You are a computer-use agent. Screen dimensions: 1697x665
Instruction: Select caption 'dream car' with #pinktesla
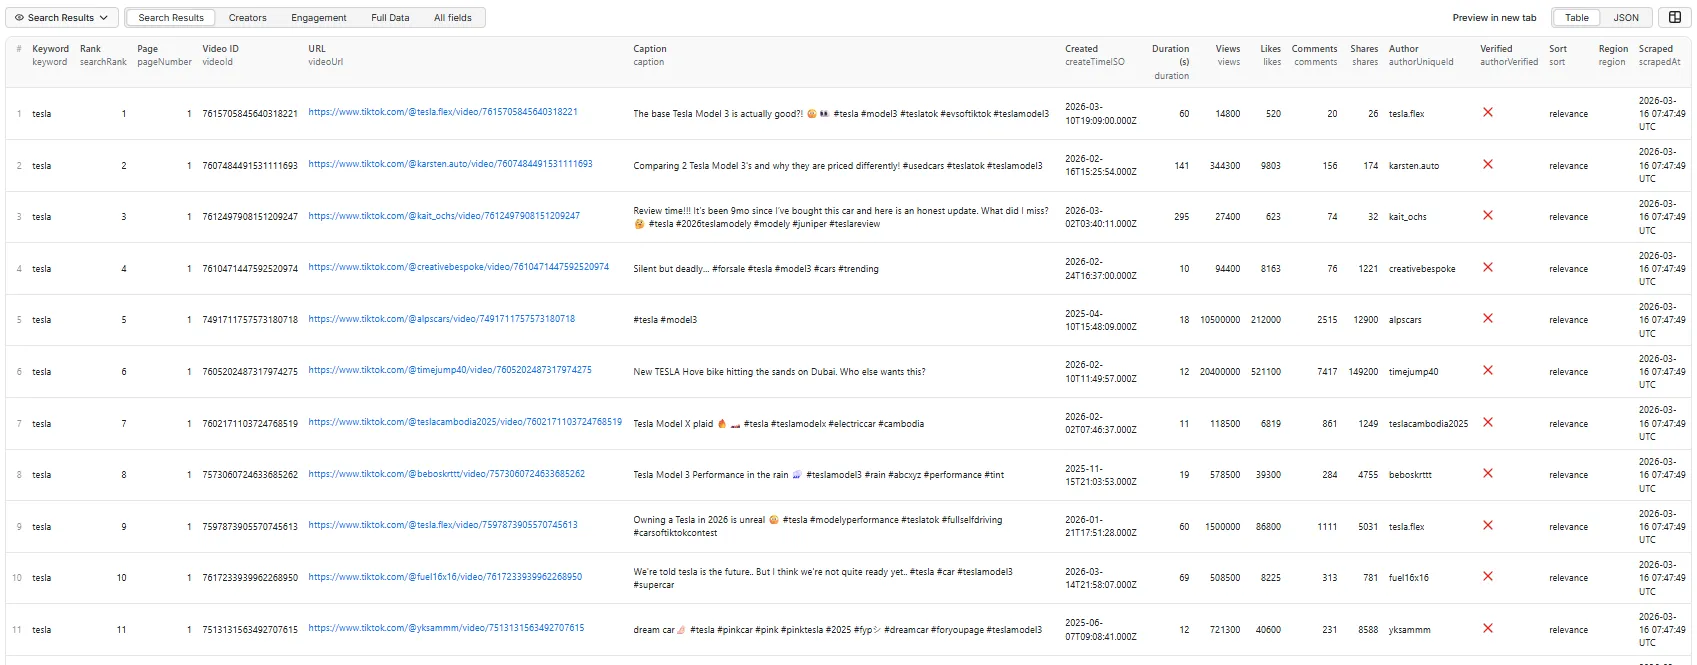[837, 630]
